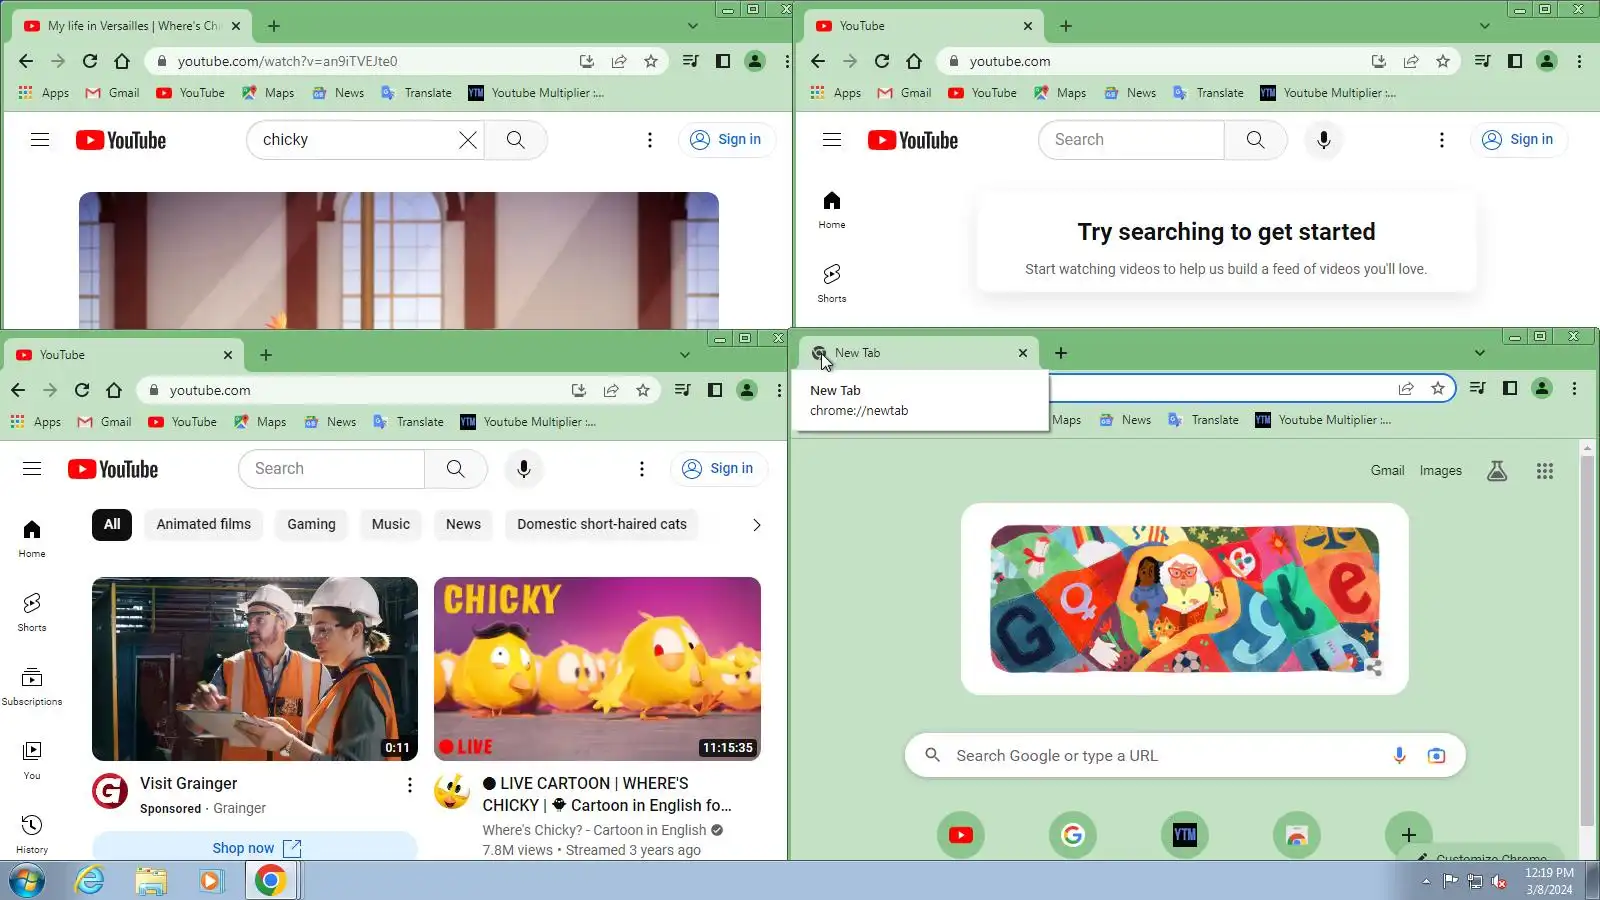Toggle the side panel in the 'Try searching' window
The height and width of the screenshot is (900, 1600).
[x=1515, y=61]
